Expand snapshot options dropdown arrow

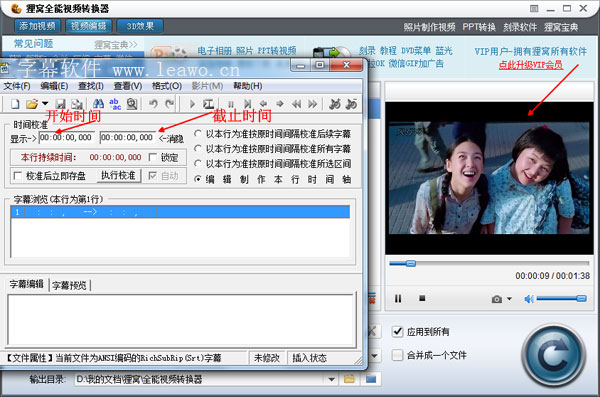coord(509,299)
